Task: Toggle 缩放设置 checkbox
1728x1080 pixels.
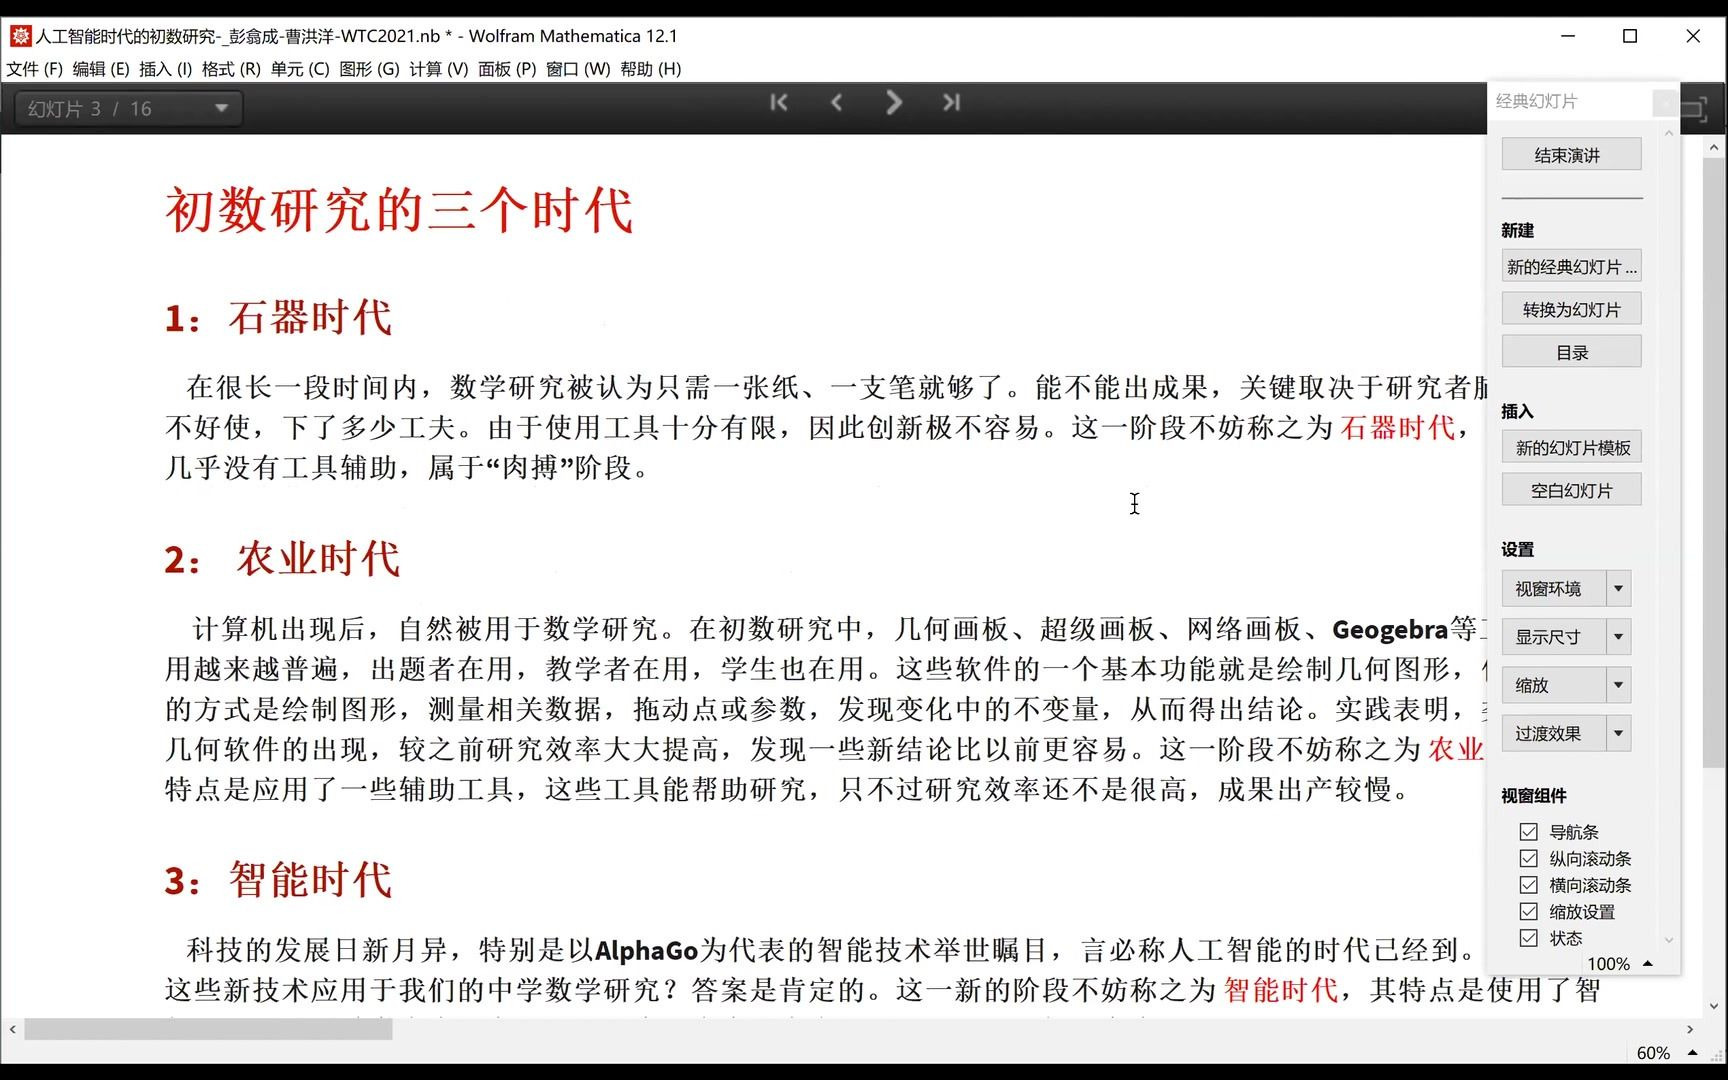Action: [x=1528, y=911]
